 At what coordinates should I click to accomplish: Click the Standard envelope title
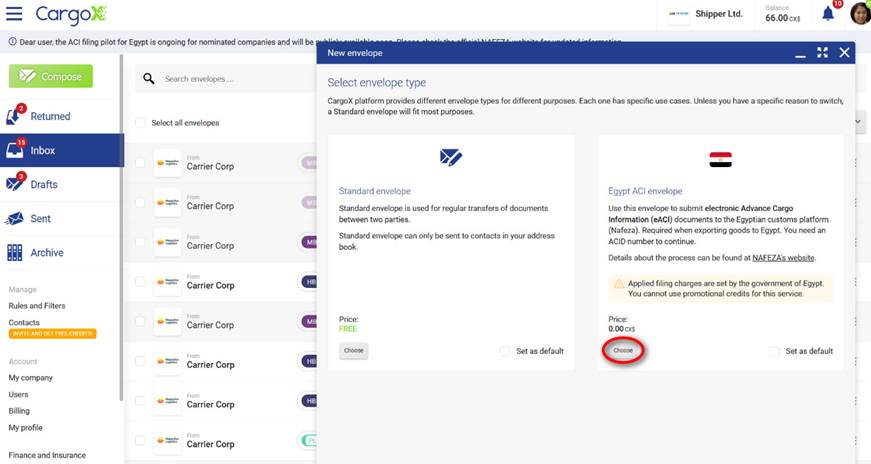374,191
